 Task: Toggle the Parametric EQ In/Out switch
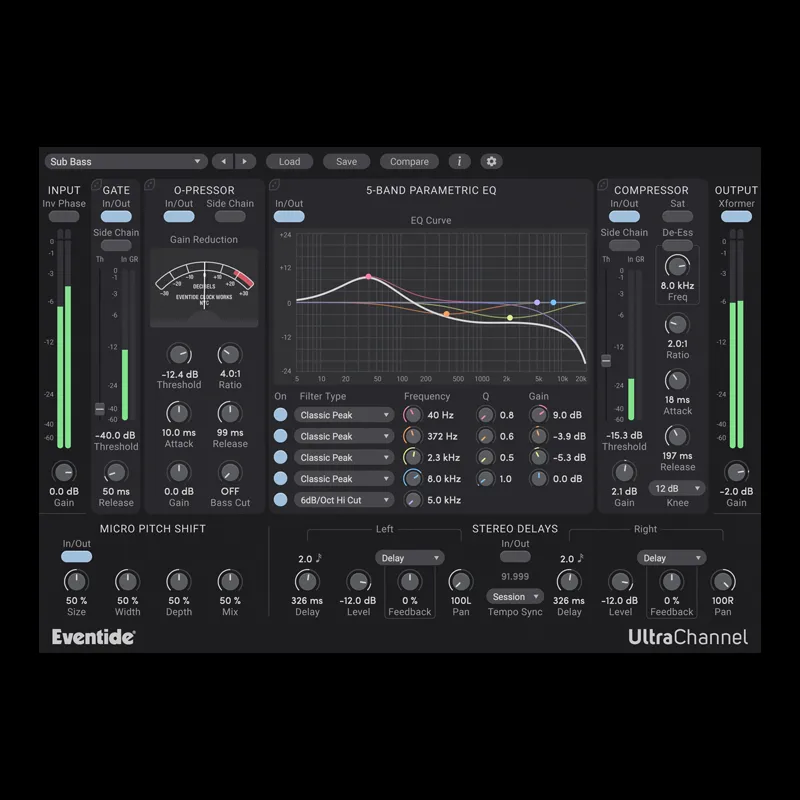(x=289, y=216)
